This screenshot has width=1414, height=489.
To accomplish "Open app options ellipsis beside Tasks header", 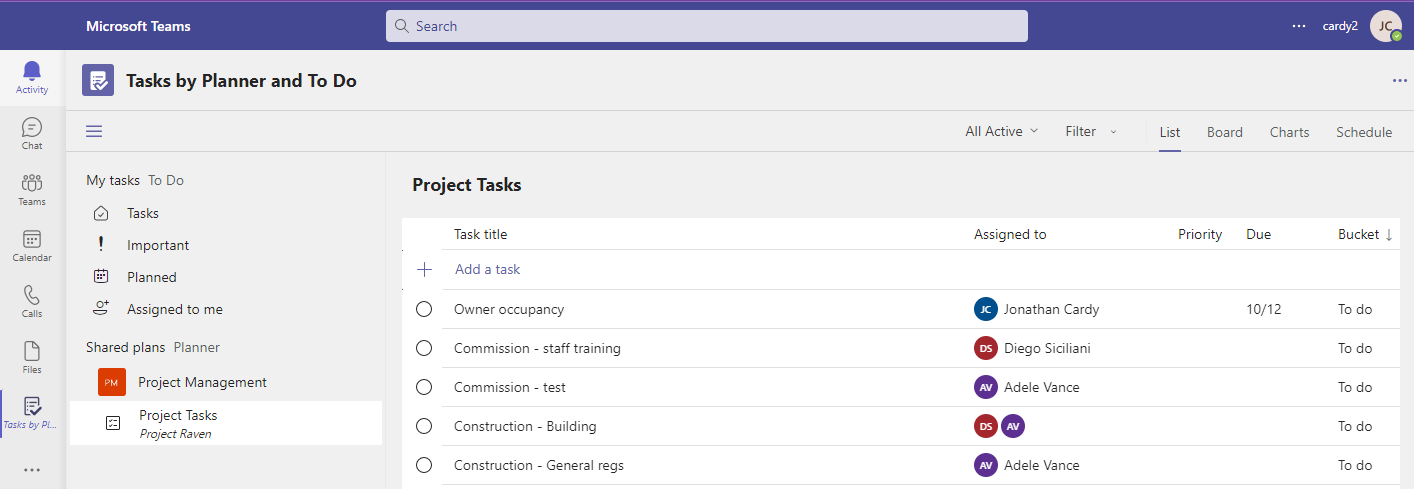I will point(1400,81).
